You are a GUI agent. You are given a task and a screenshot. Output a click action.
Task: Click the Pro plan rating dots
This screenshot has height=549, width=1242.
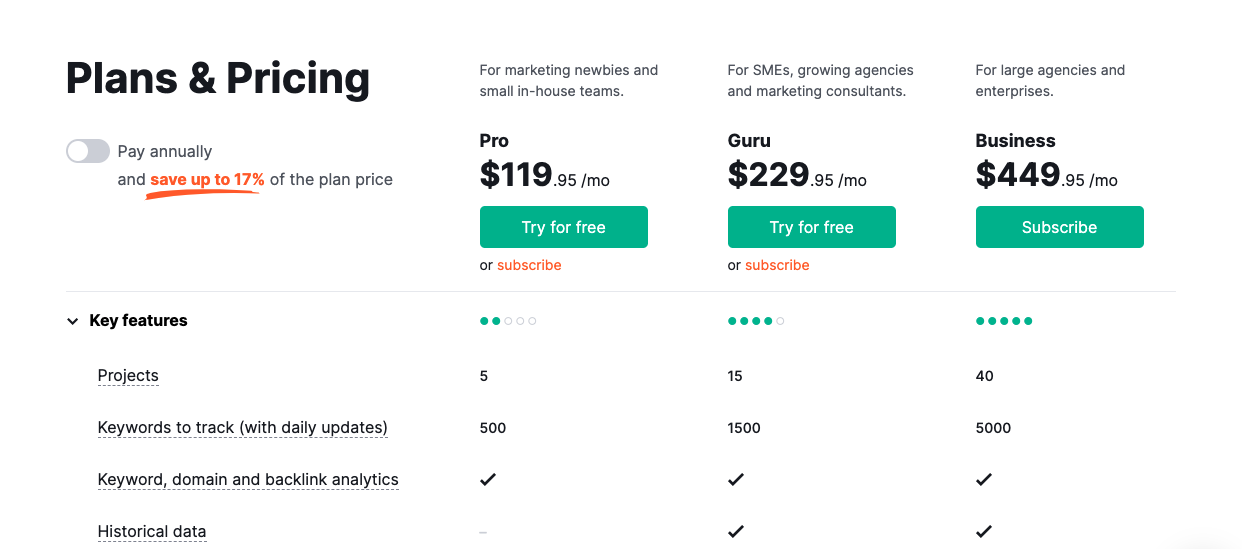508,321
